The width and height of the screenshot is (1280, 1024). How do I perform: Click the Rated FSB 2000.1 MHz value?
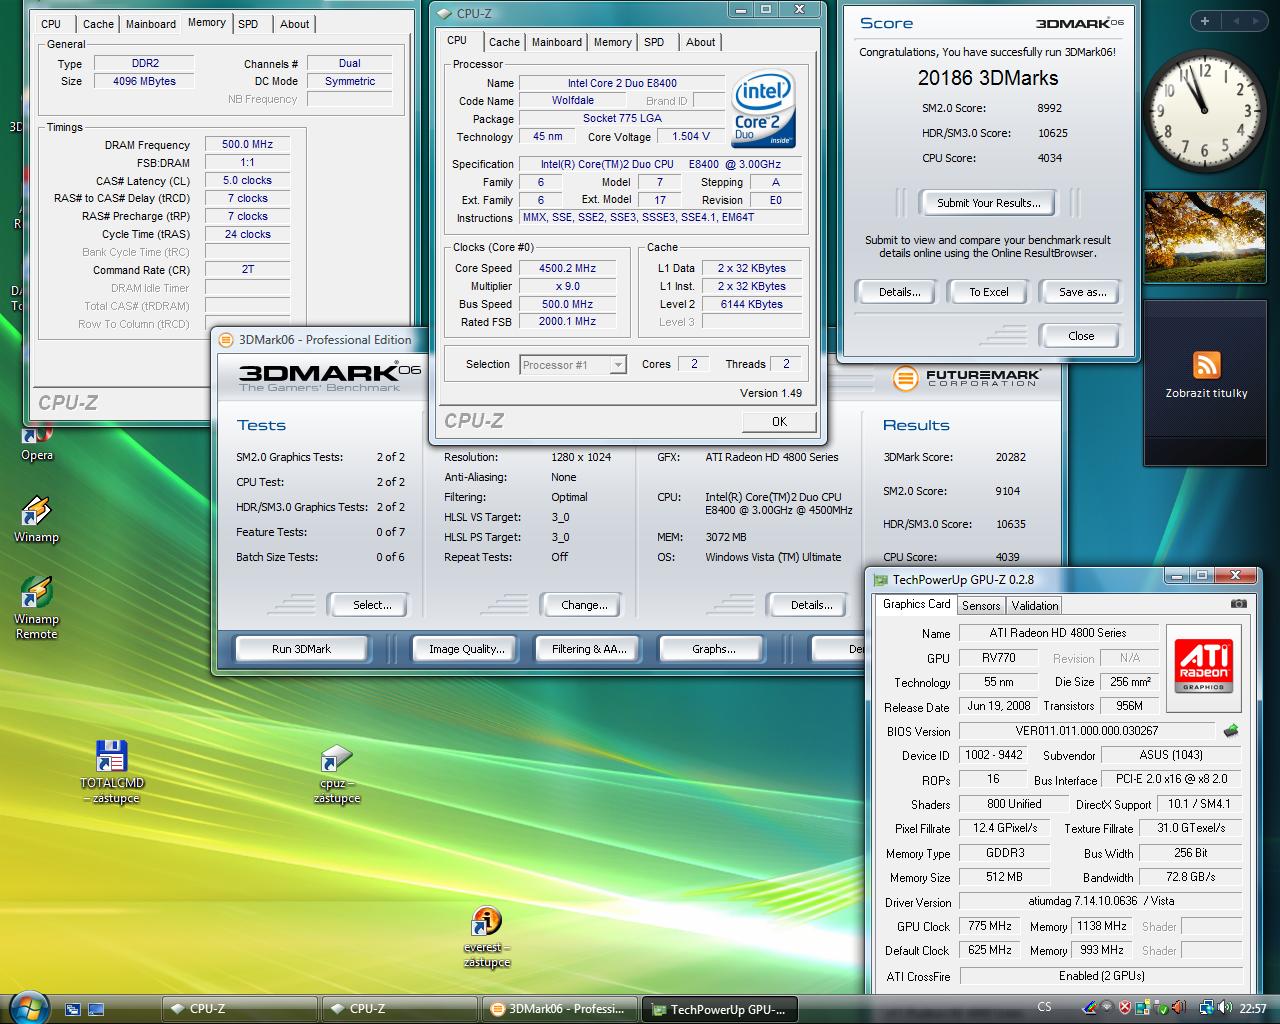tap(567, 322)
